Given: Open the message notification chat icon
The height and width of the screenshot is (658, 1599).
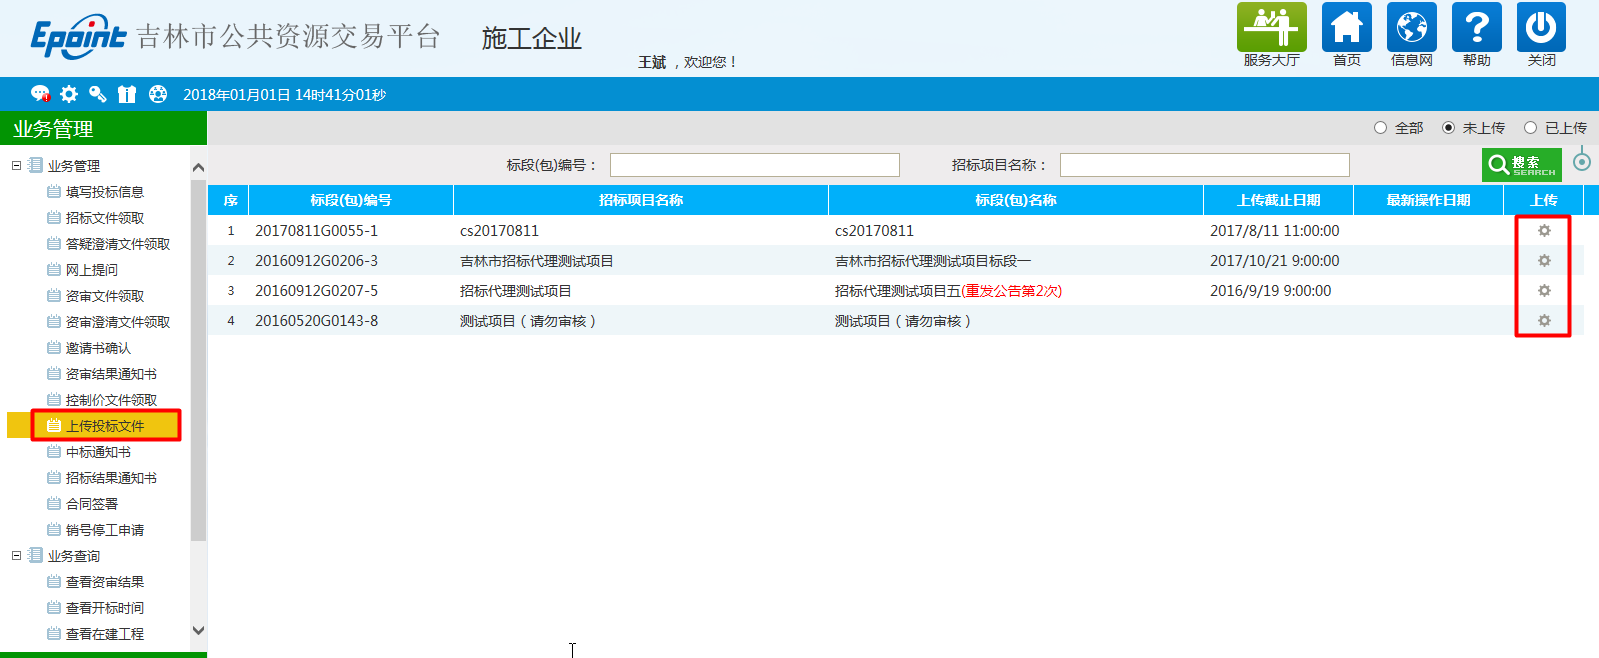Looking at the screenshot, I should pos(40,94).
